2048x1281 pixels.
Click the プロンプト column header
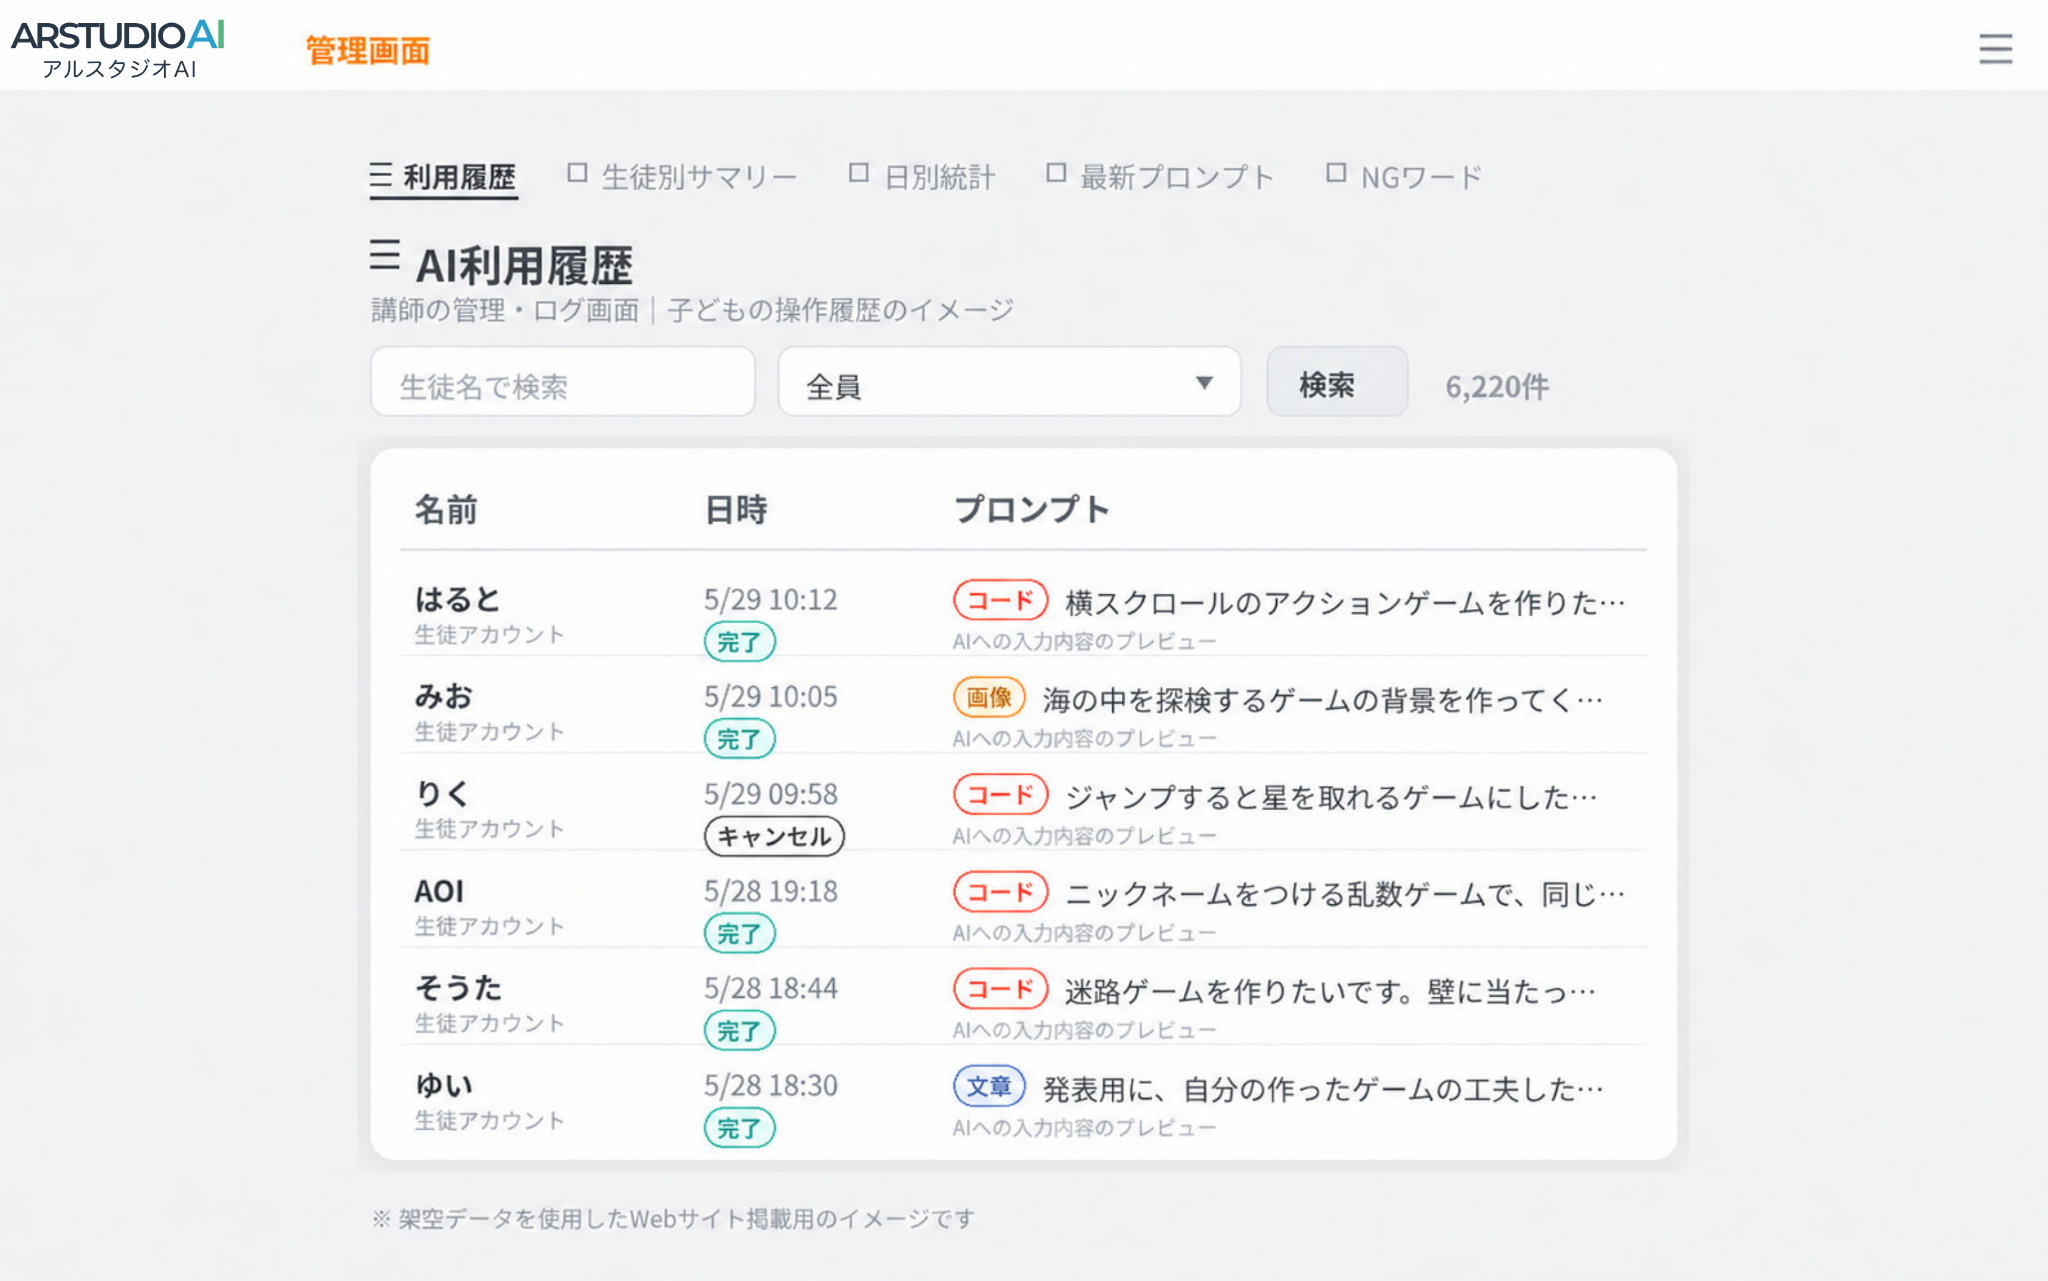1032,509
